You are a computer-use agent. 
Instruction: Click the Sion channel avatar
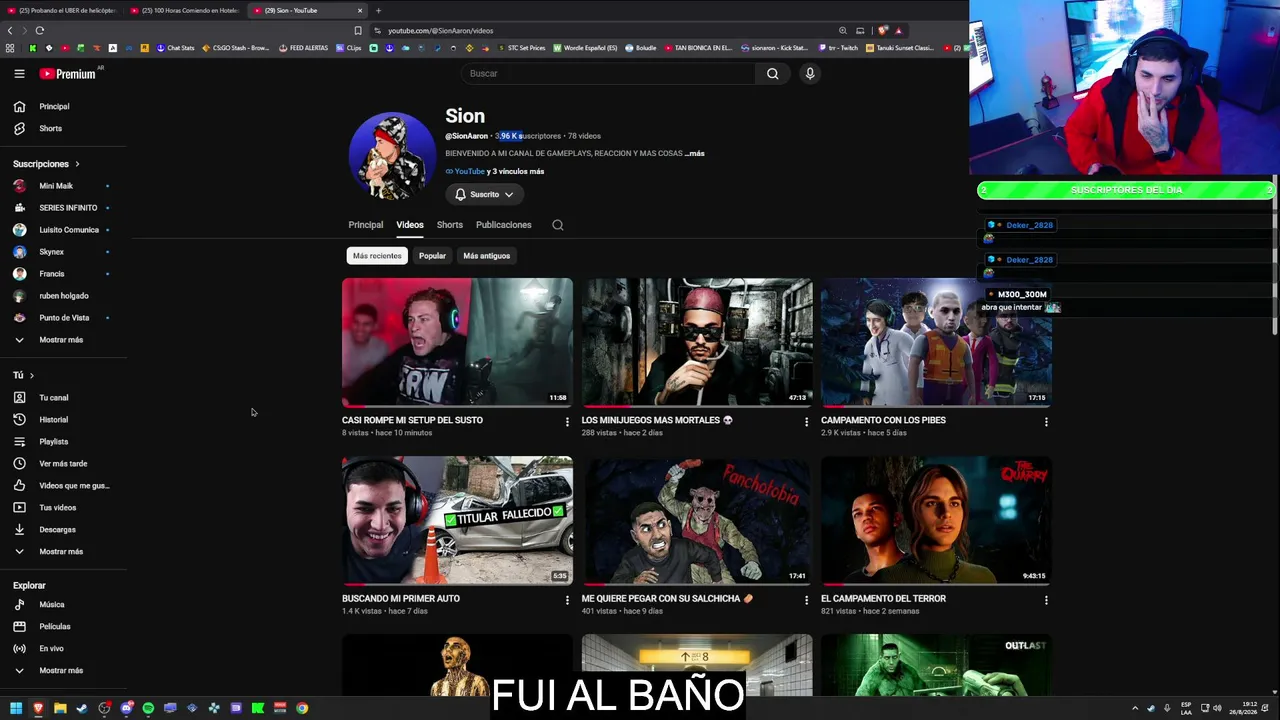(392, 157)
